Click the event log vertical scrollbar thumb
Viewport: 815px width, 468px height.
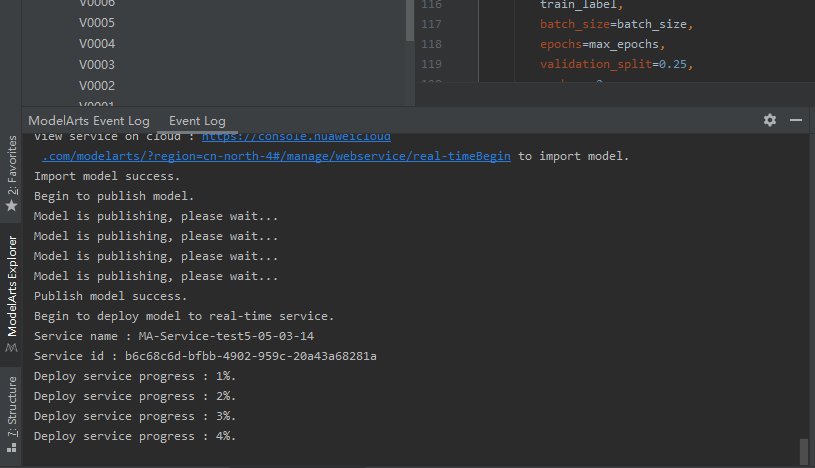pos(802,451)
